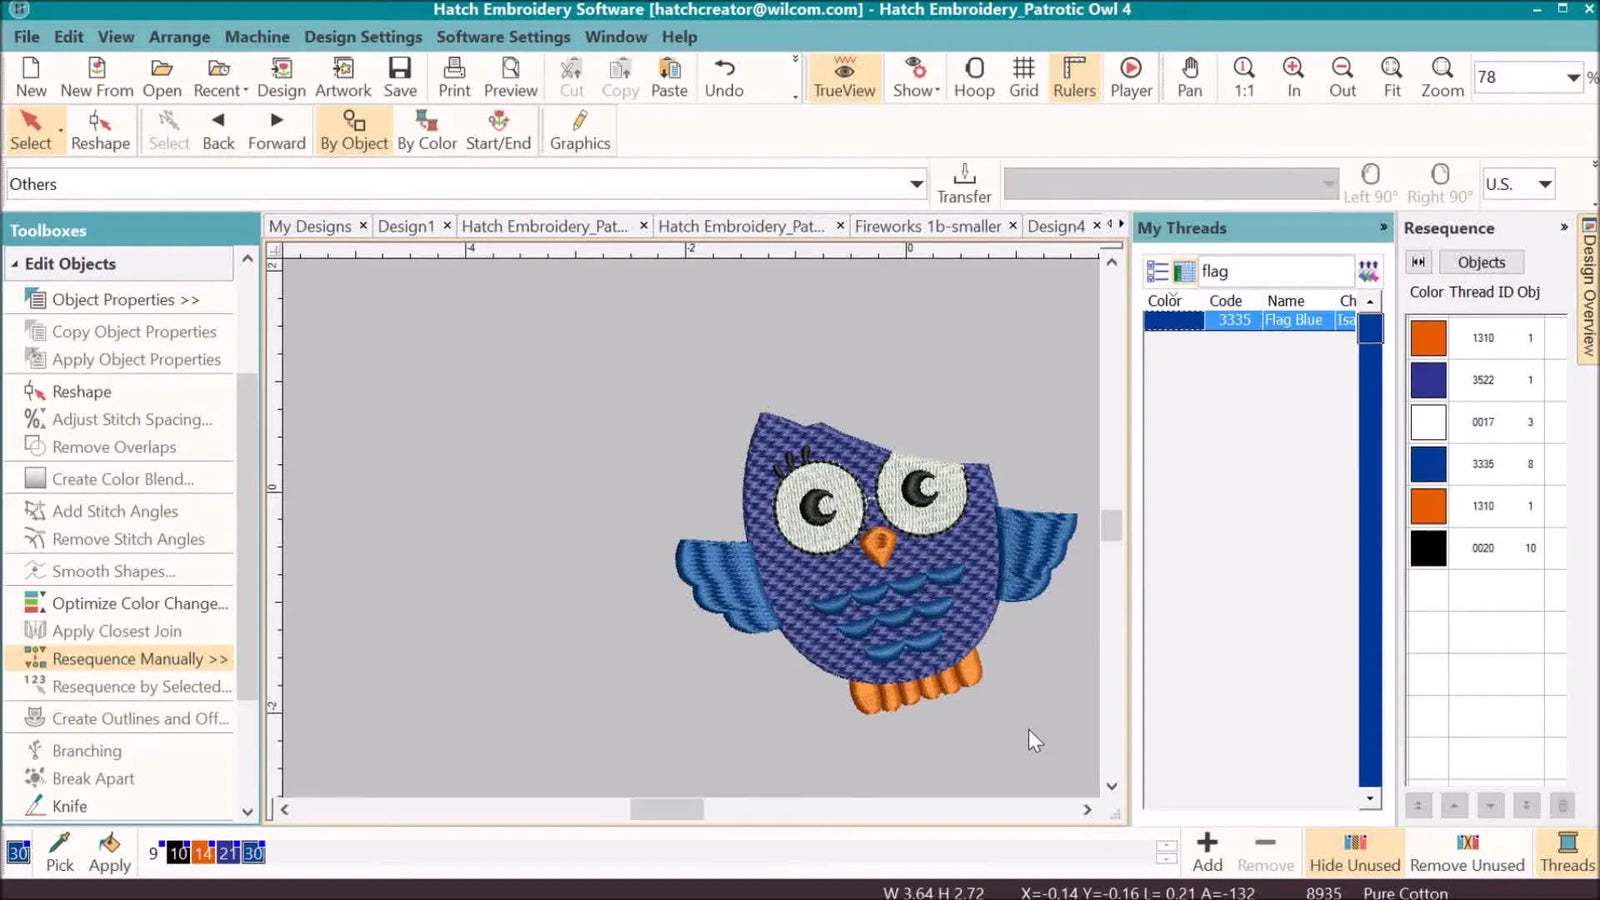Click the Add thread button
This screenshot has width=1600, height=900.
[x=1206, y=852]
